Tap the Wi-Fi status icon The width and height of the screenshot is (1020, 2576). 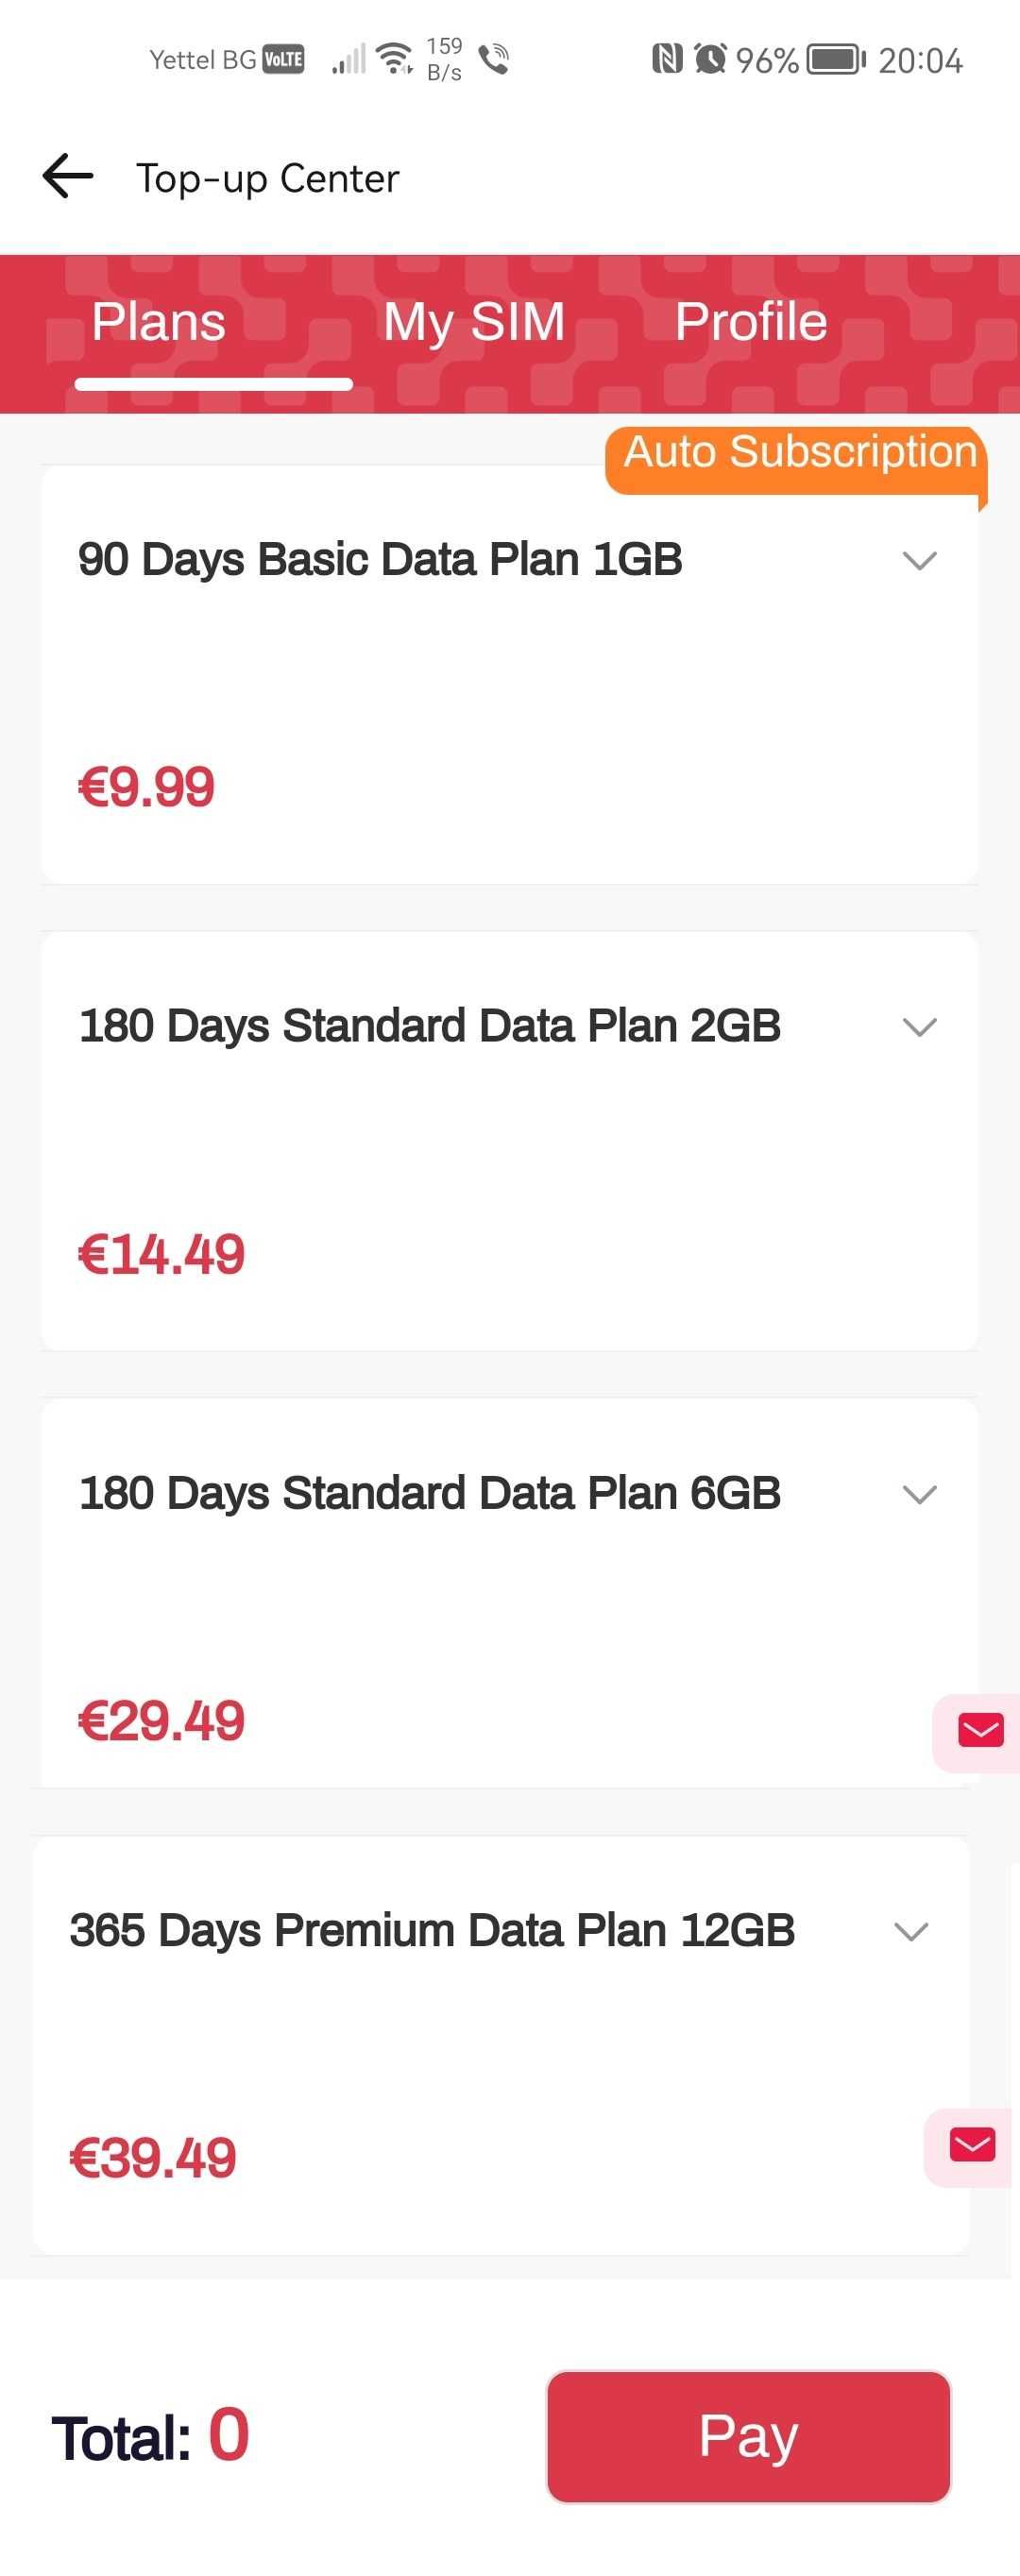click(x=396, y=59)
